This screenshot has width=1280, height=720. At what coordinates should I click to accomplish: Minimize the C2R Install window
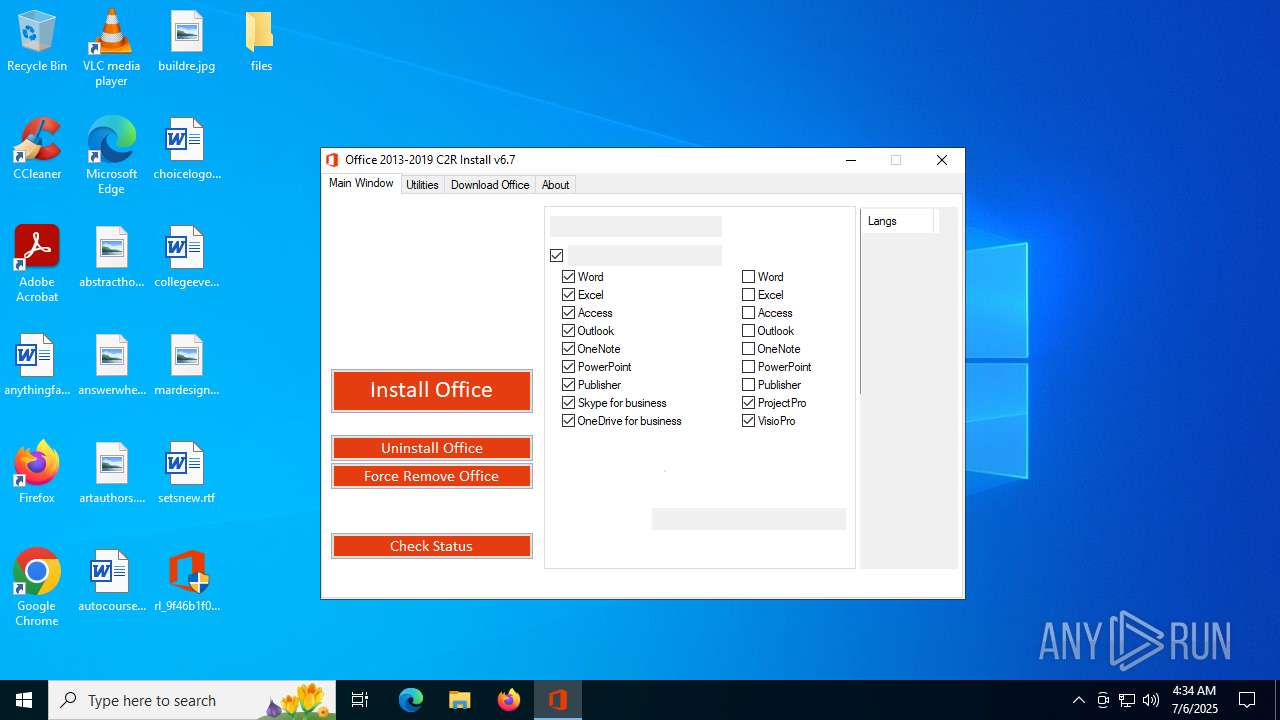[x=850, y=160]
